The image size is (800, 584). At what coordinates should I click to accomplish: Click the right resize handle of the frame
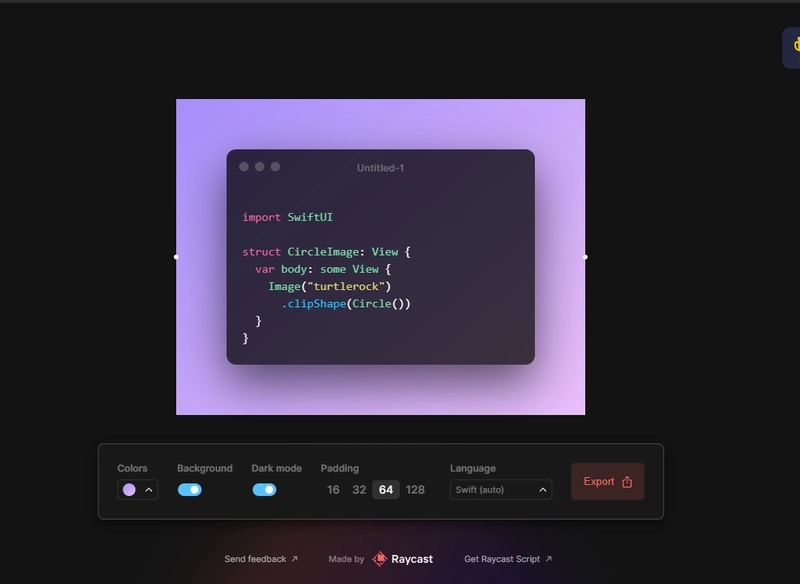585,257
